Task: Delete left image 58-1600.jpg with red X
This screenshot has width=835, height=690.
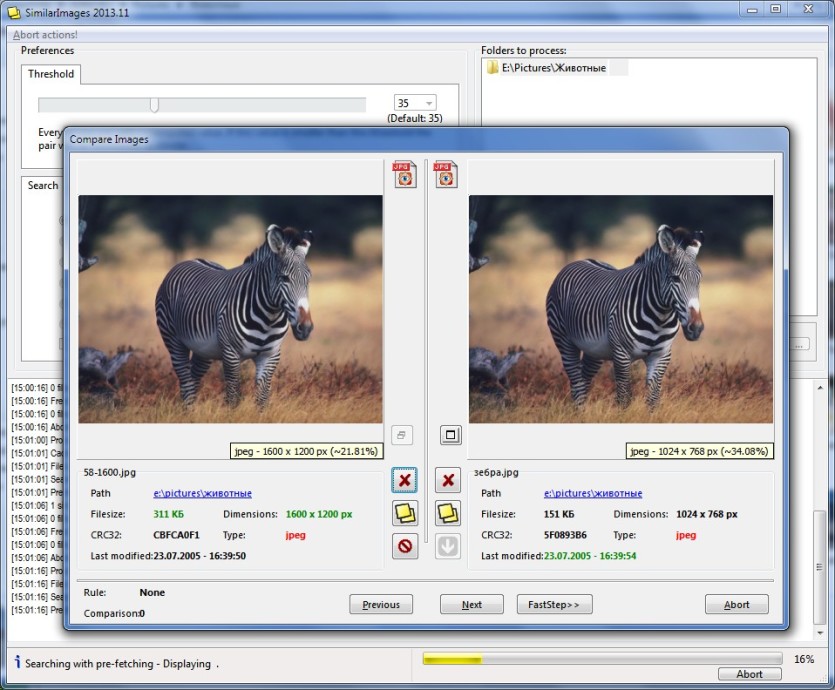Action: [x=405, y=480]
